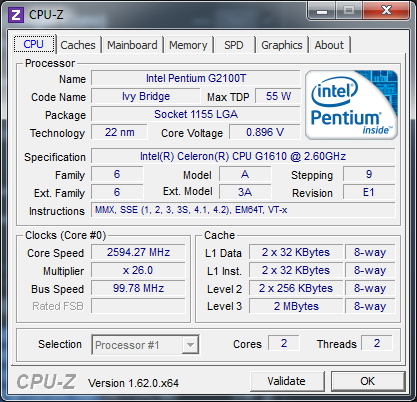Click the 'Version 1.62.0.x64' text
417x402 pixels.
(133, 383)
